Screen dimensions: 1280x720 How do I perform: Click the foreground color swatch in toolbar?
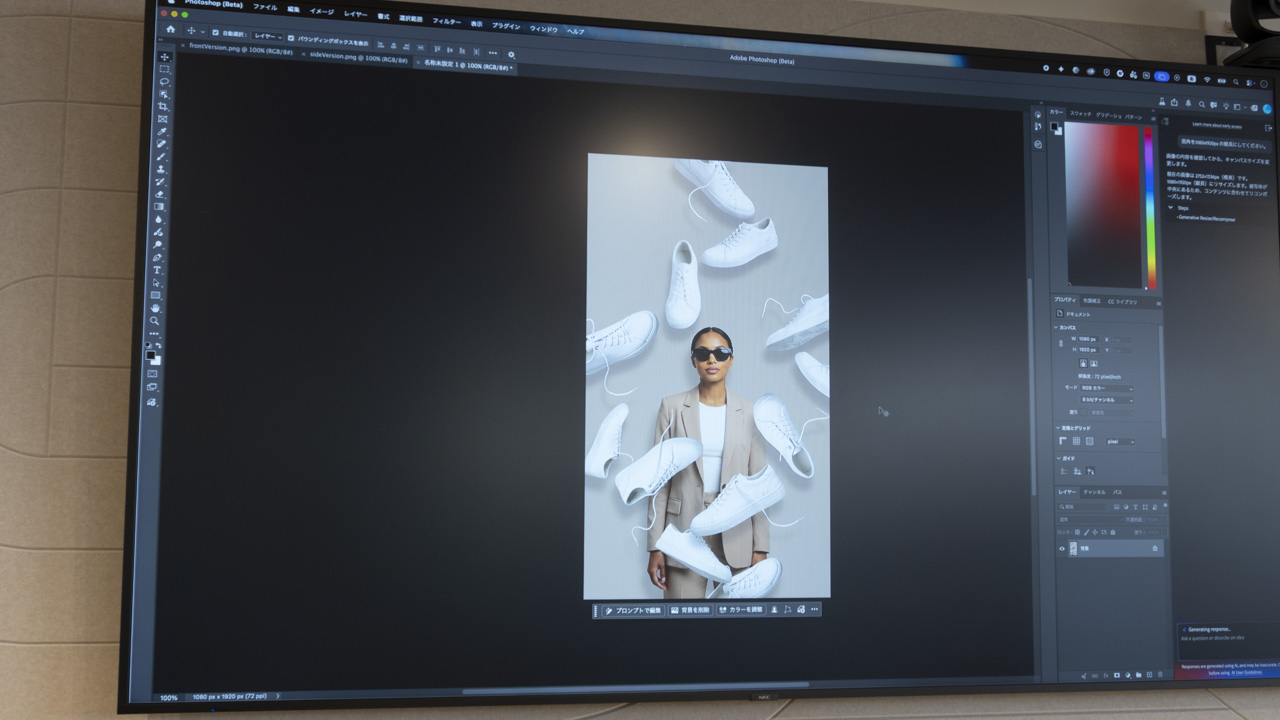[x=150, y=355]
